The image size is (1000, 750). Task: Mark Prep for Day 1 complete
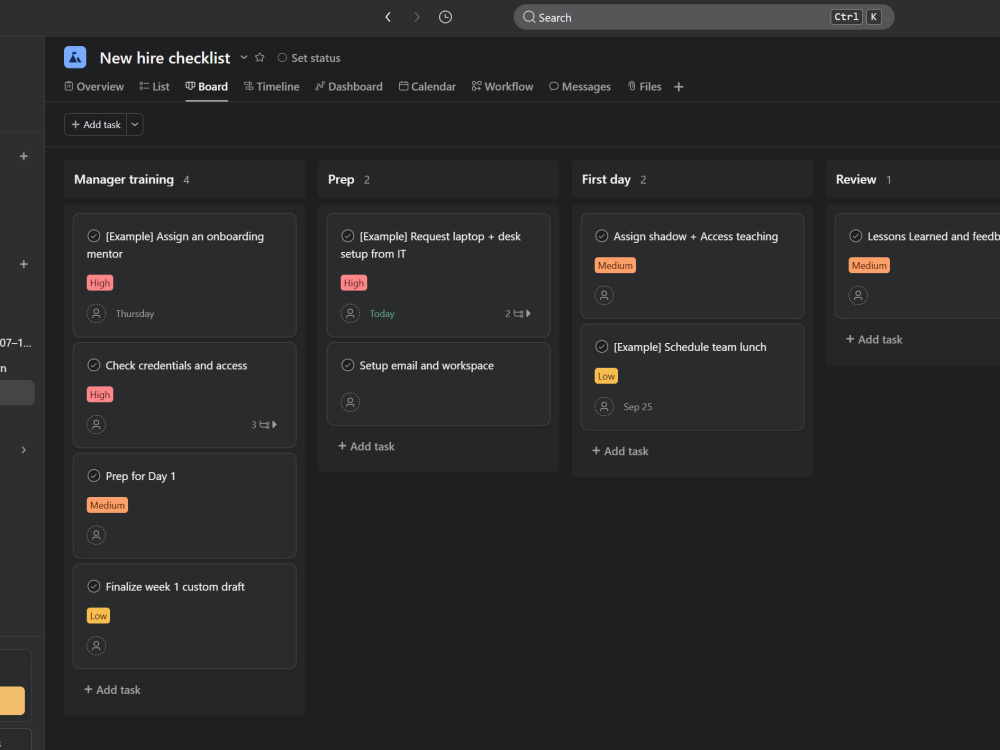click(x=94, y=476)
